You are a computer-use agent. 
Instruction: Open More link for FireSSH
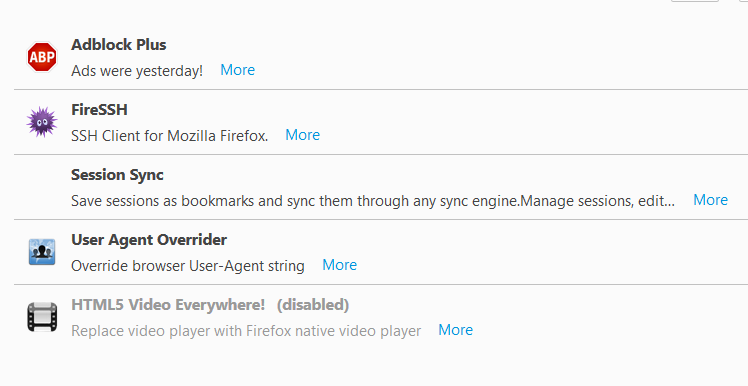click(302, 135)
